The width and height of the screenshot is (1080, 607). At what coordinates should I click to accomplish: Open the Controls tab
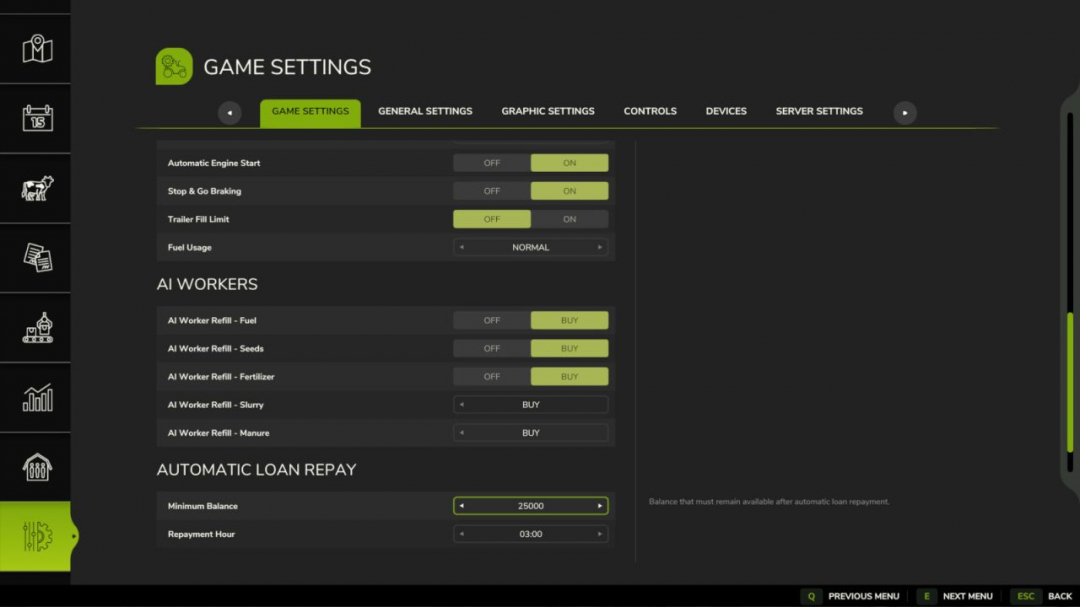pos(650,111)
